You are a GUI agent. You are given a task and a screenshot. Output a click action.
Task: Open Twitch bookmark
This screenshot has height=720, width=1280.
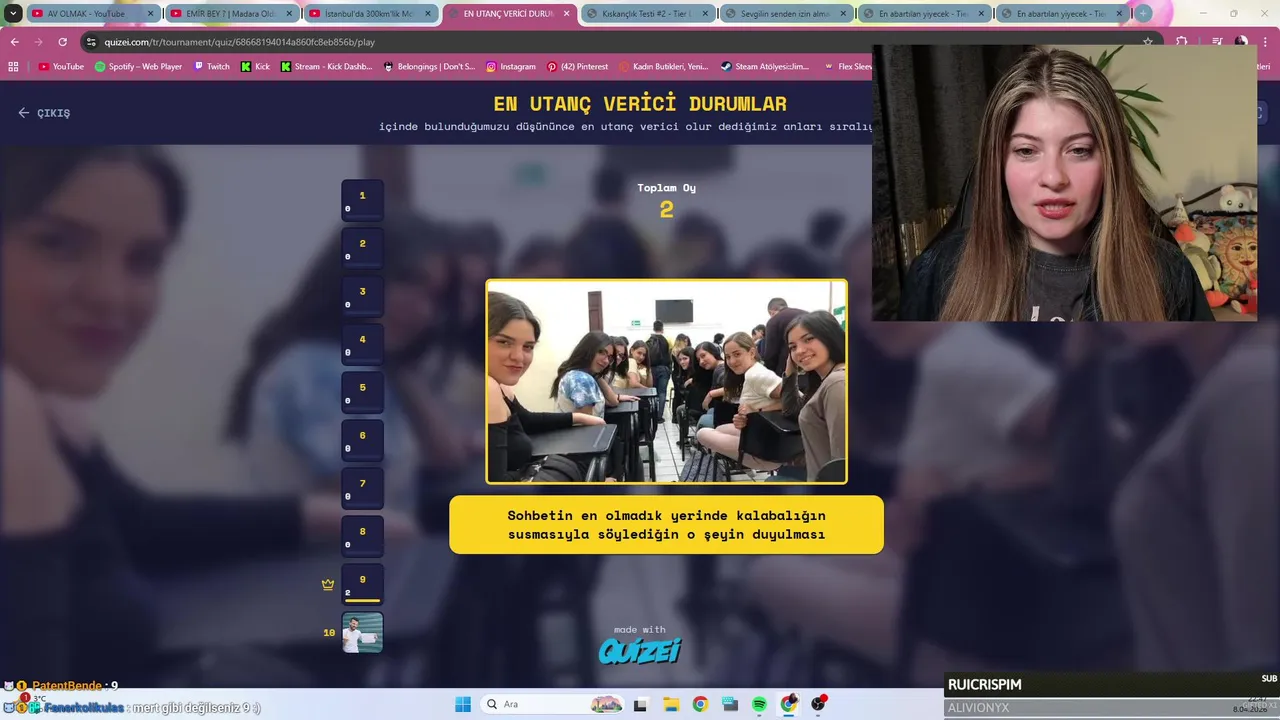pos(211,66)
